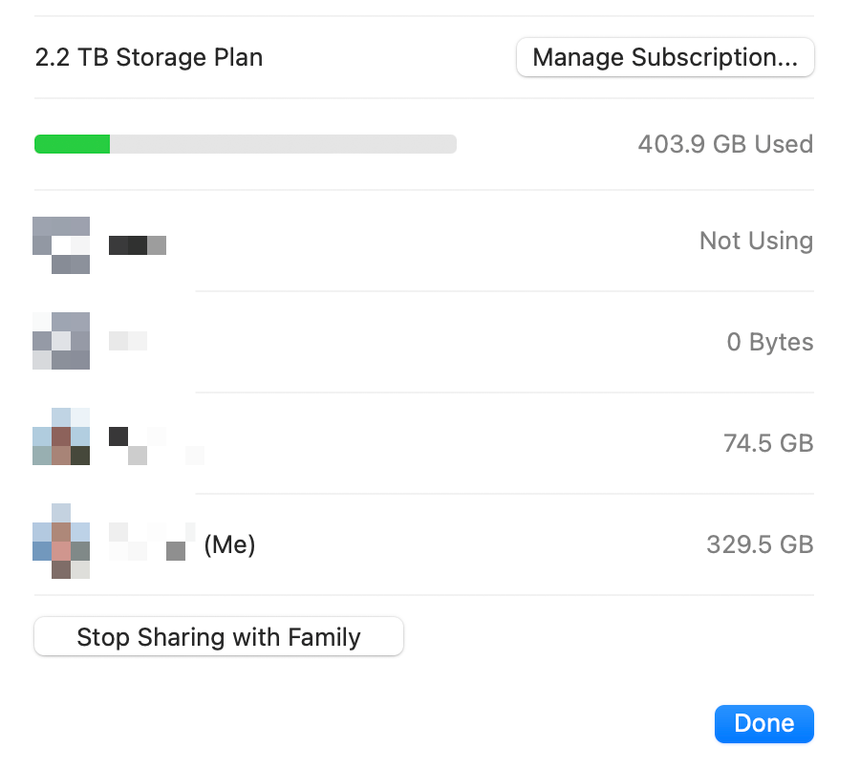The width and height of the screenshot is (860, 764).
Task: Click the 74.5 GB usage value
Action: (x=767, y=443)
